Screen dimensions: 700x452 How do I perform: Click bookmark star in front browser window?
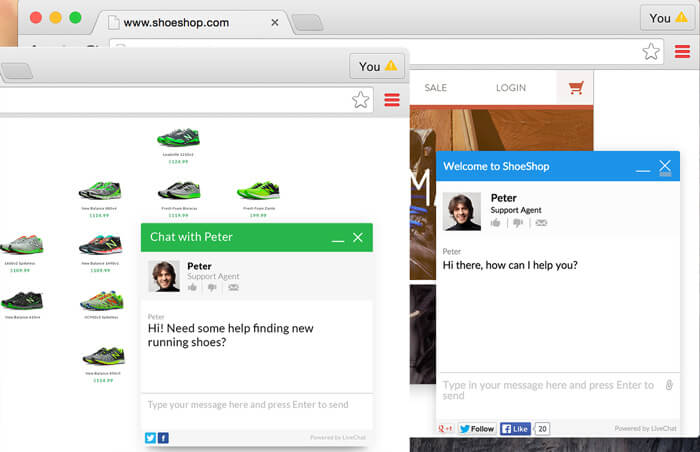click(x=361, y=100)
